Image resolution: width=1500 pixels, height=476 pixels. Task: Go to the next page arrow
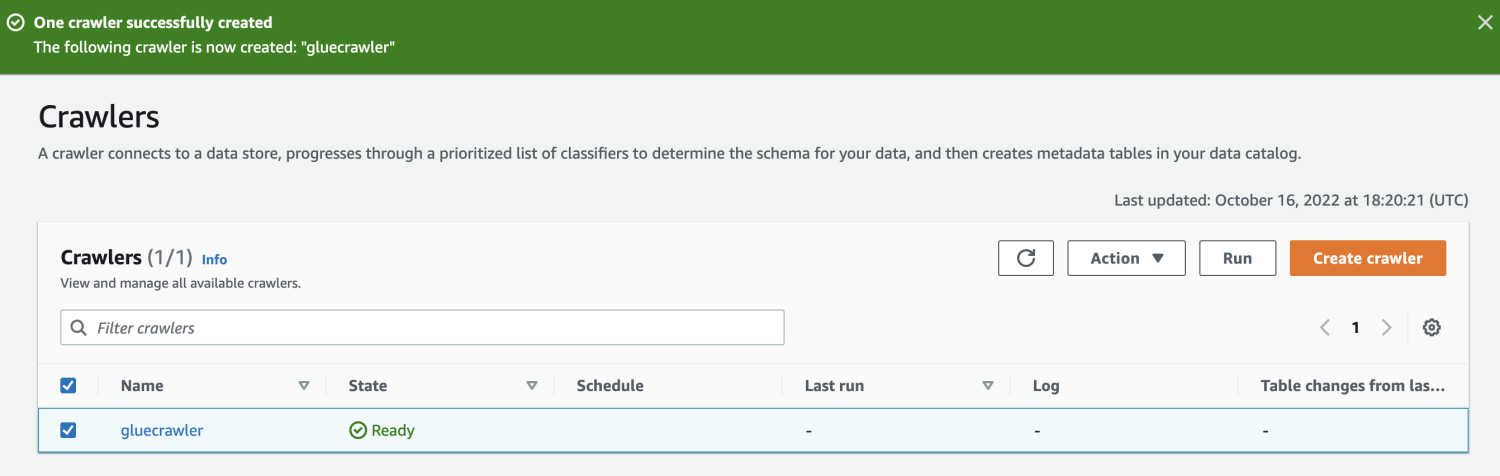pos(1386,327)
